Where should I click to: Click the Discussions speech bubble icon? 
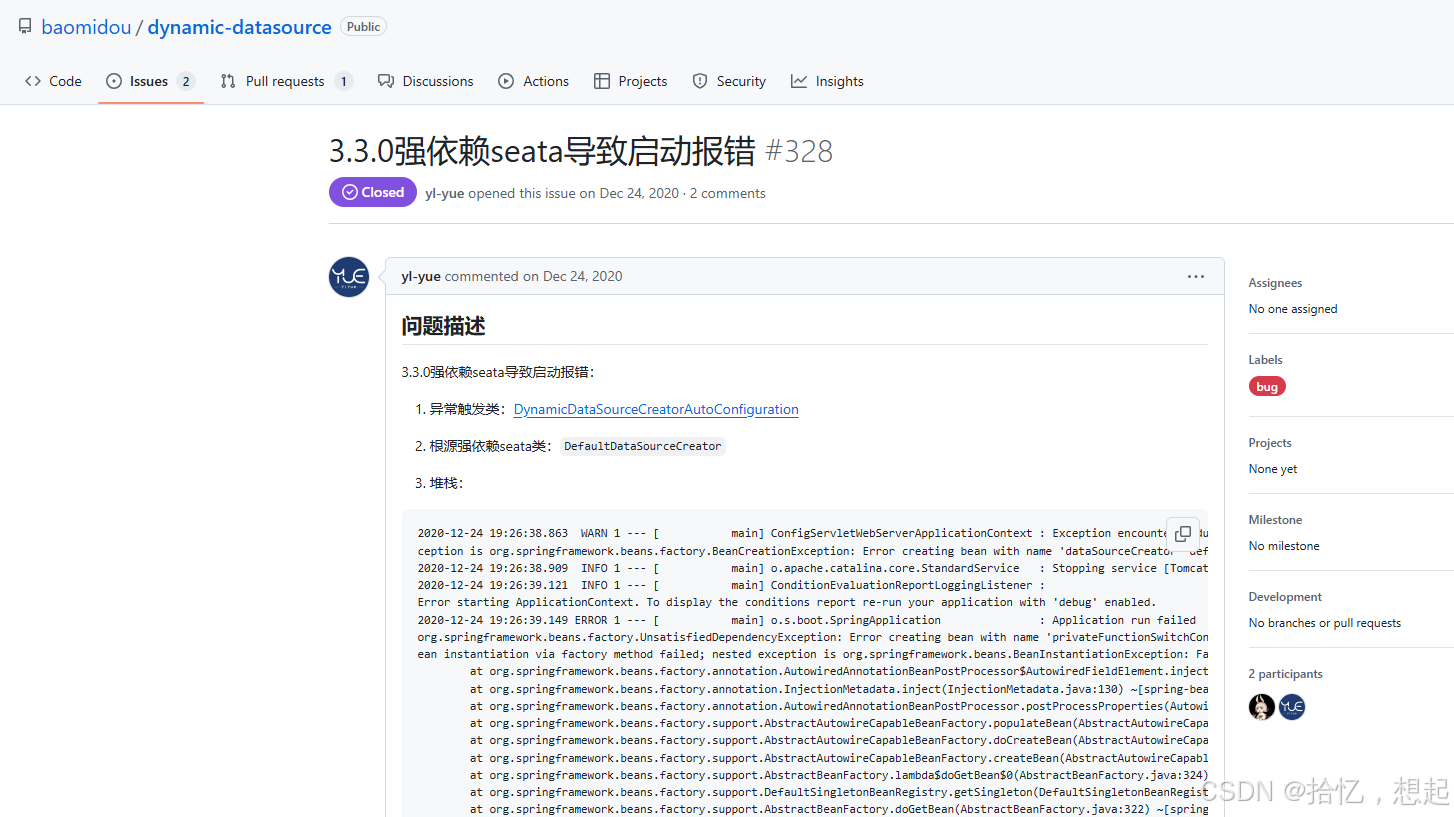pyautogui.click(x=385, y=81)
